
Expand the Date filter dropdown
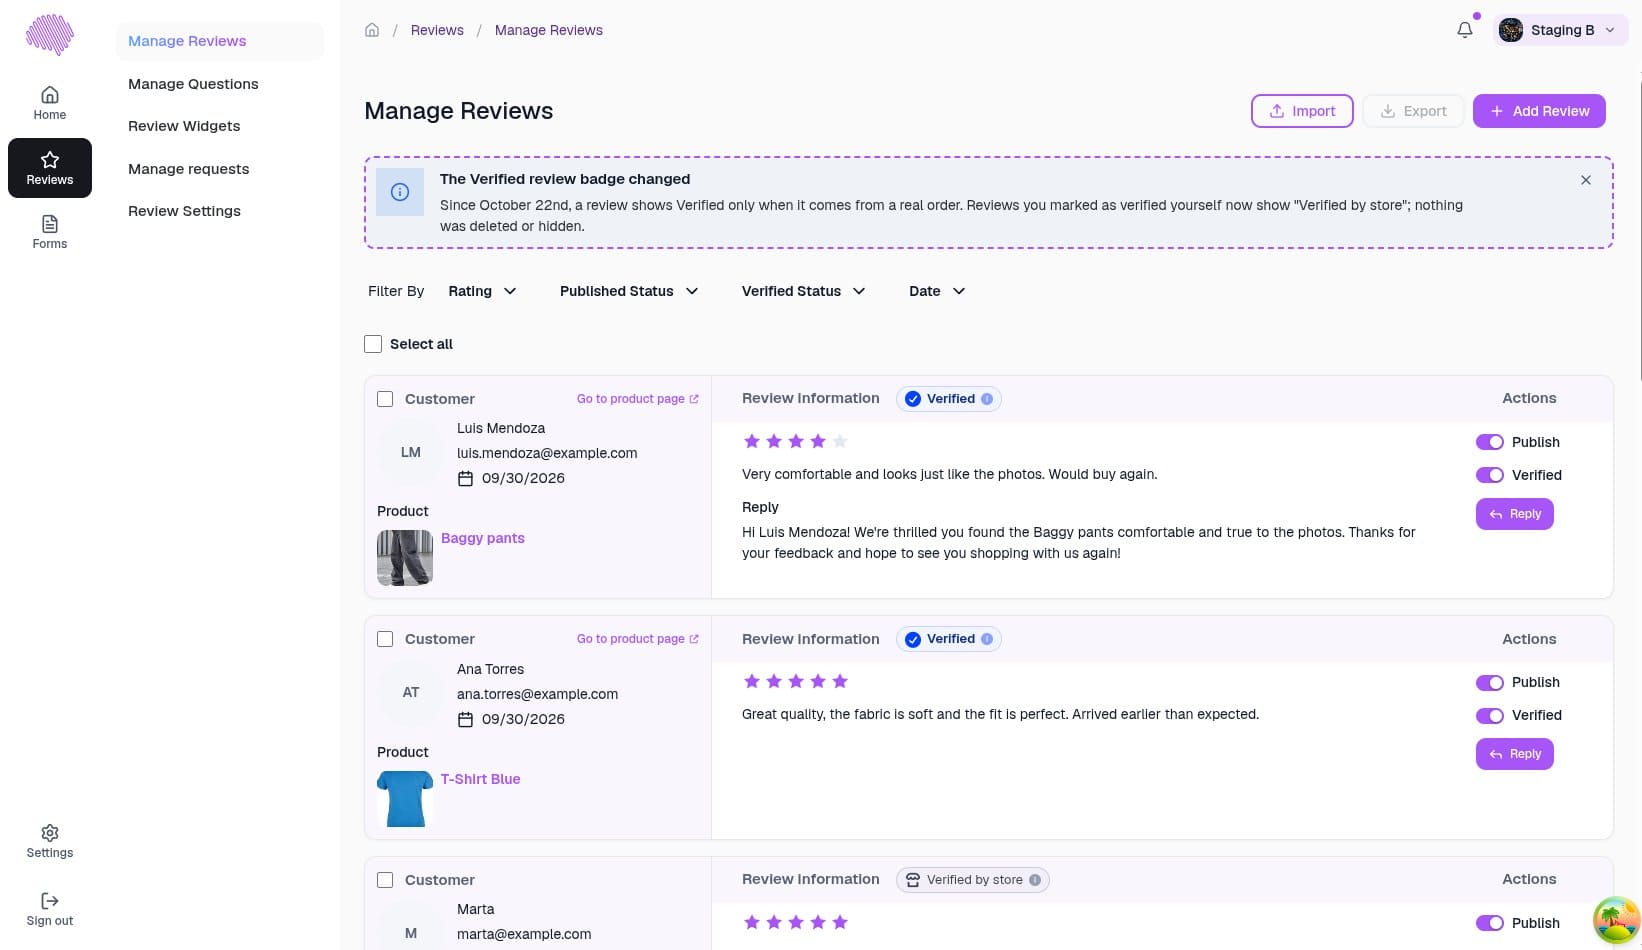(937, 291)
